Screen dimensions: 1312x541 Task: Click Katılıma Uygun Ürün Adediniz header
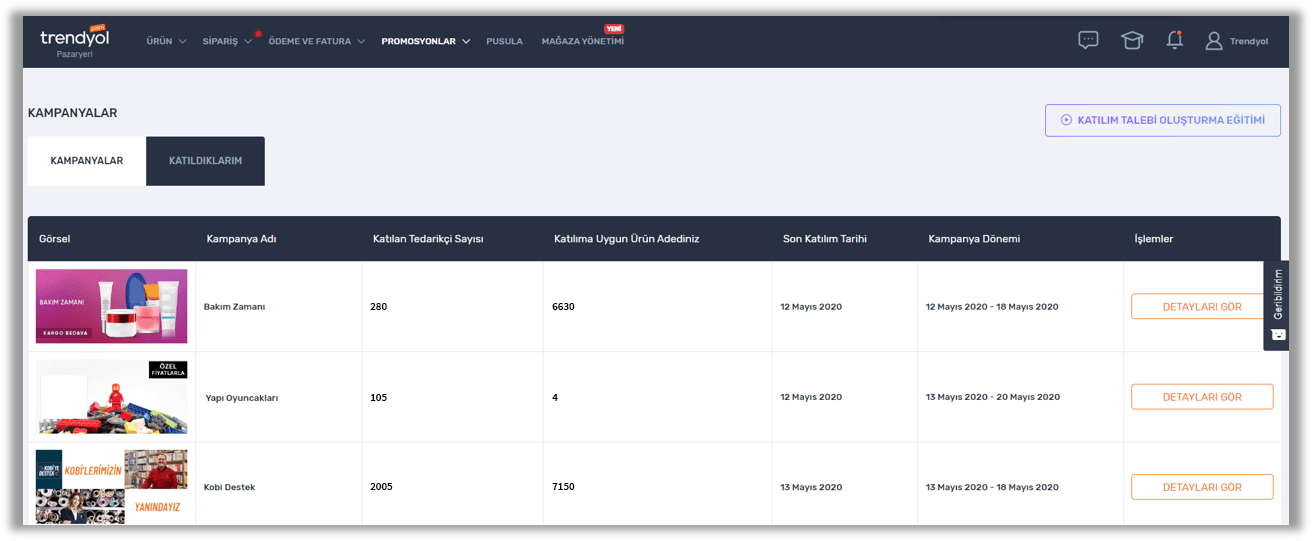coord(626,239)
